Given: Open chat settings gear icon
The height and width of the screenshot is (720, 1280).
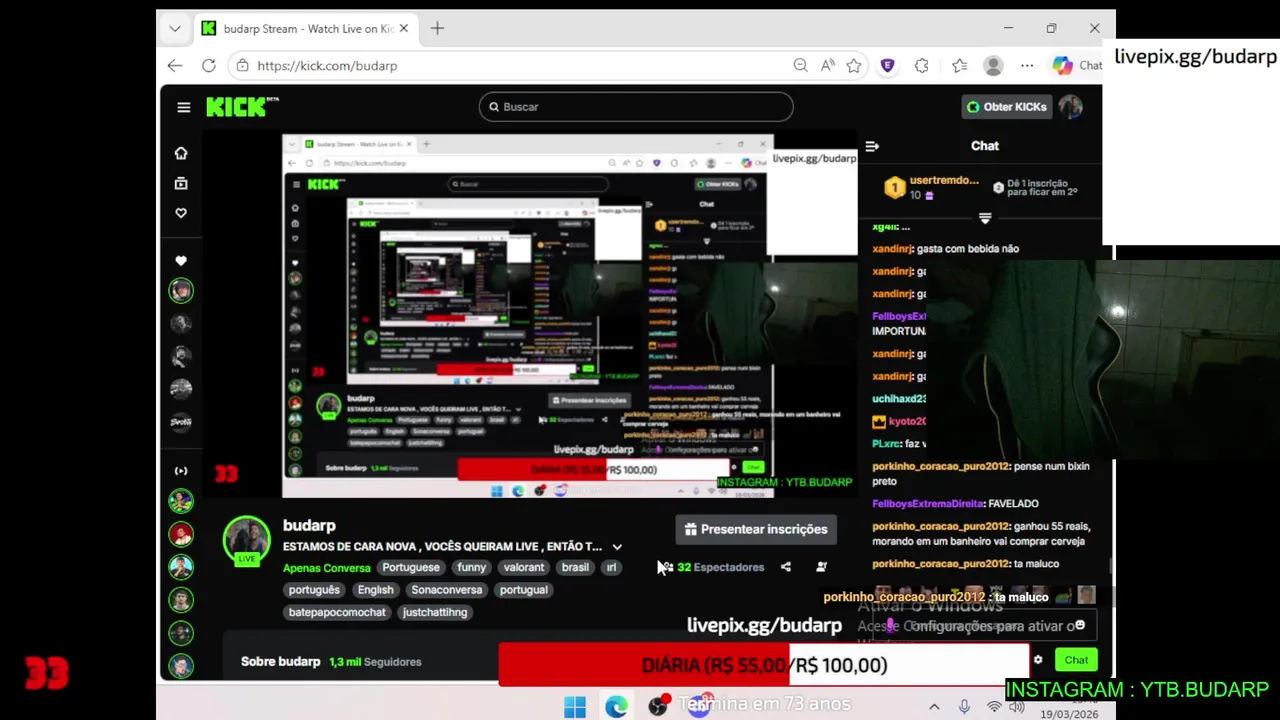Looking at the screenshot, I should click(1038, 660).
